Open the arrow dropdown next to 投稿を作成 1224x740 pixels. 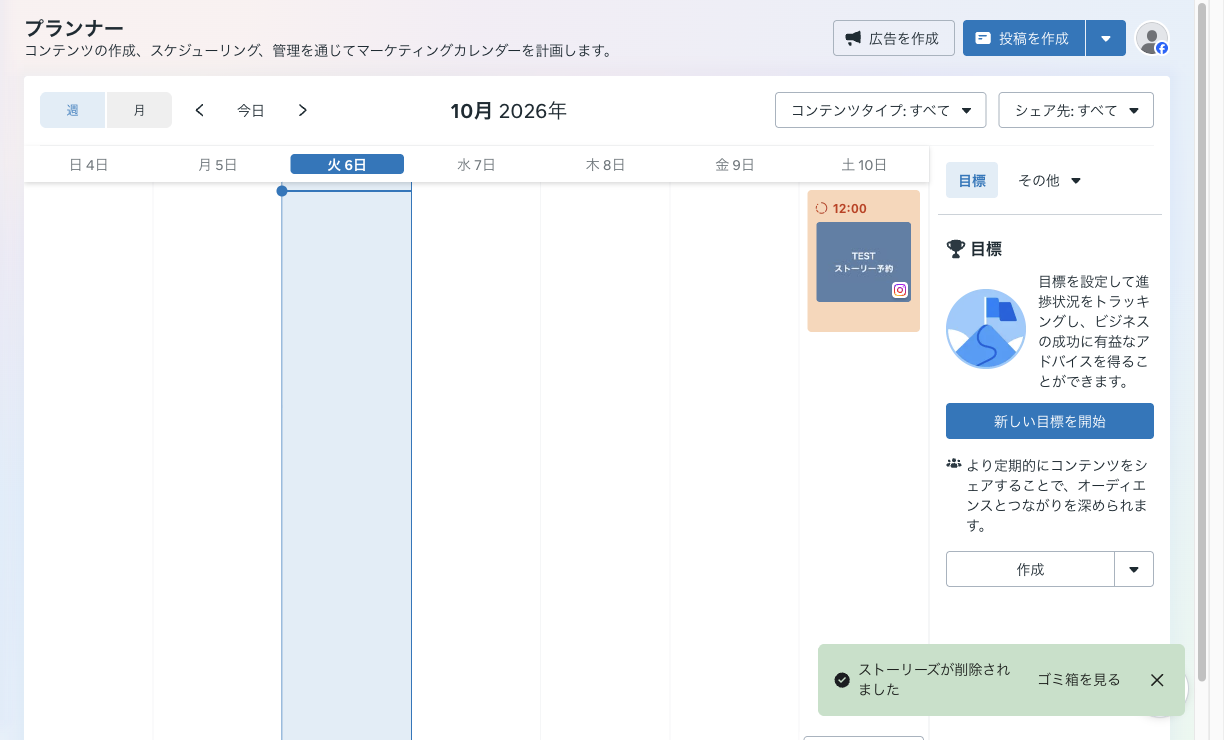click(1106, 38)
